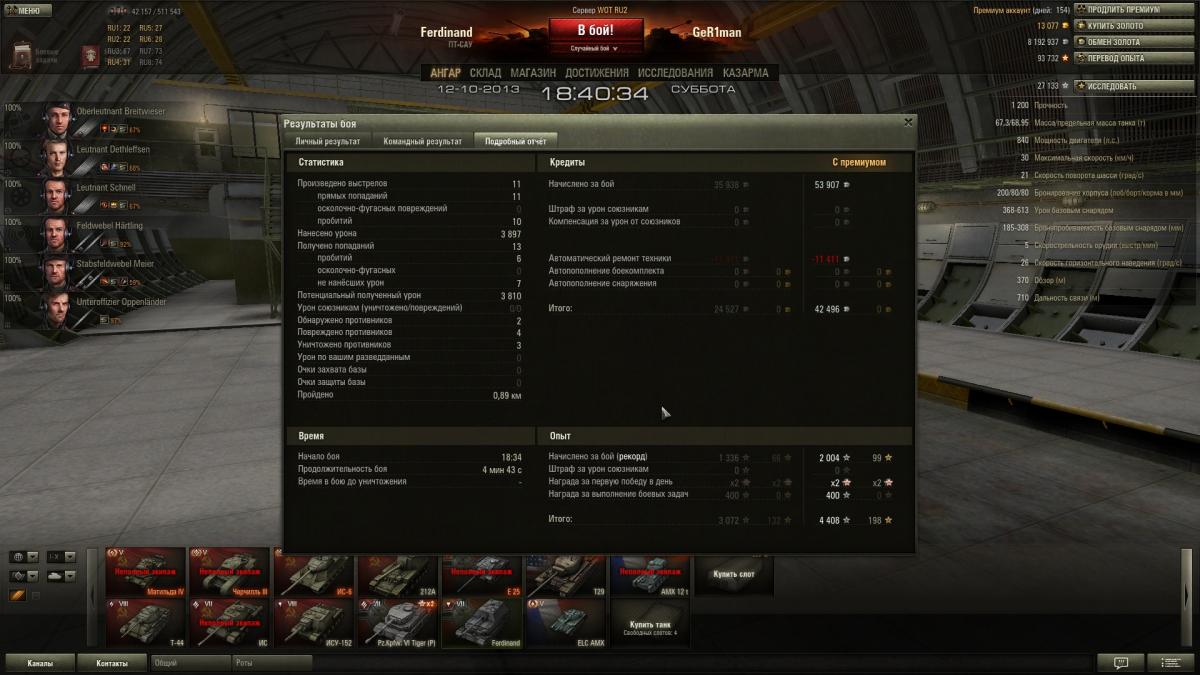Switch to the Личный результат tab
This screenshot has width=1200, height=675.
click(327, 141)
